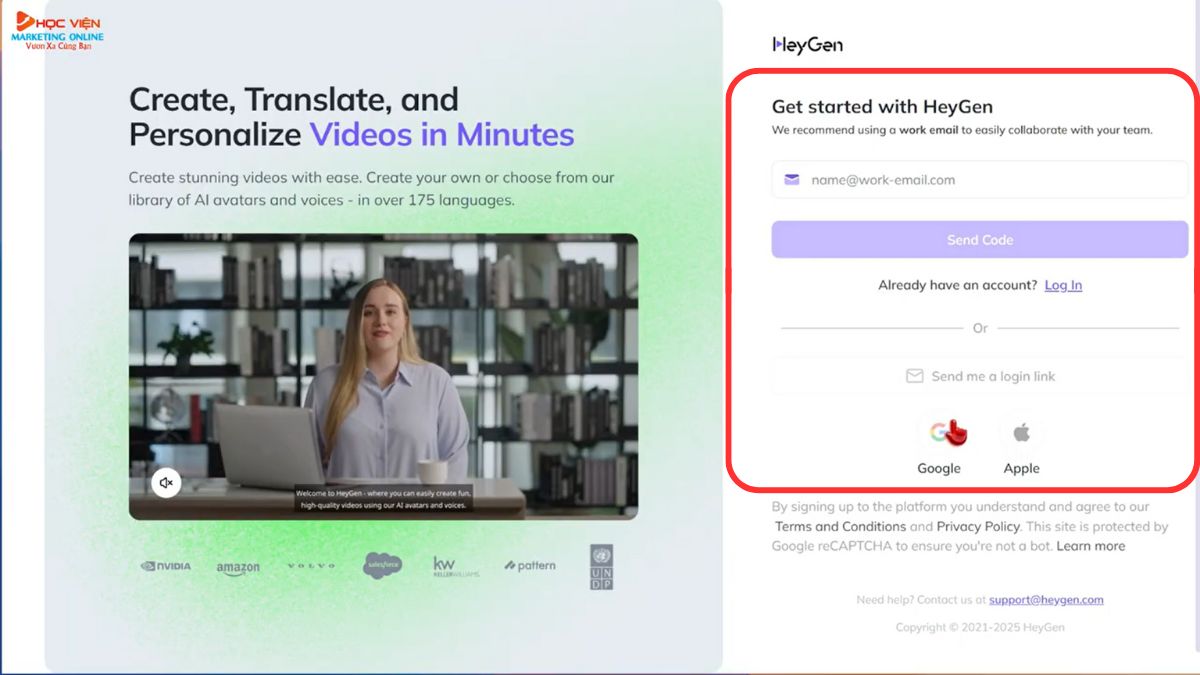Sign in with Apple icon
Image resolution: width=1200 pixels, height=675 pixels.
click(1021, 433)
